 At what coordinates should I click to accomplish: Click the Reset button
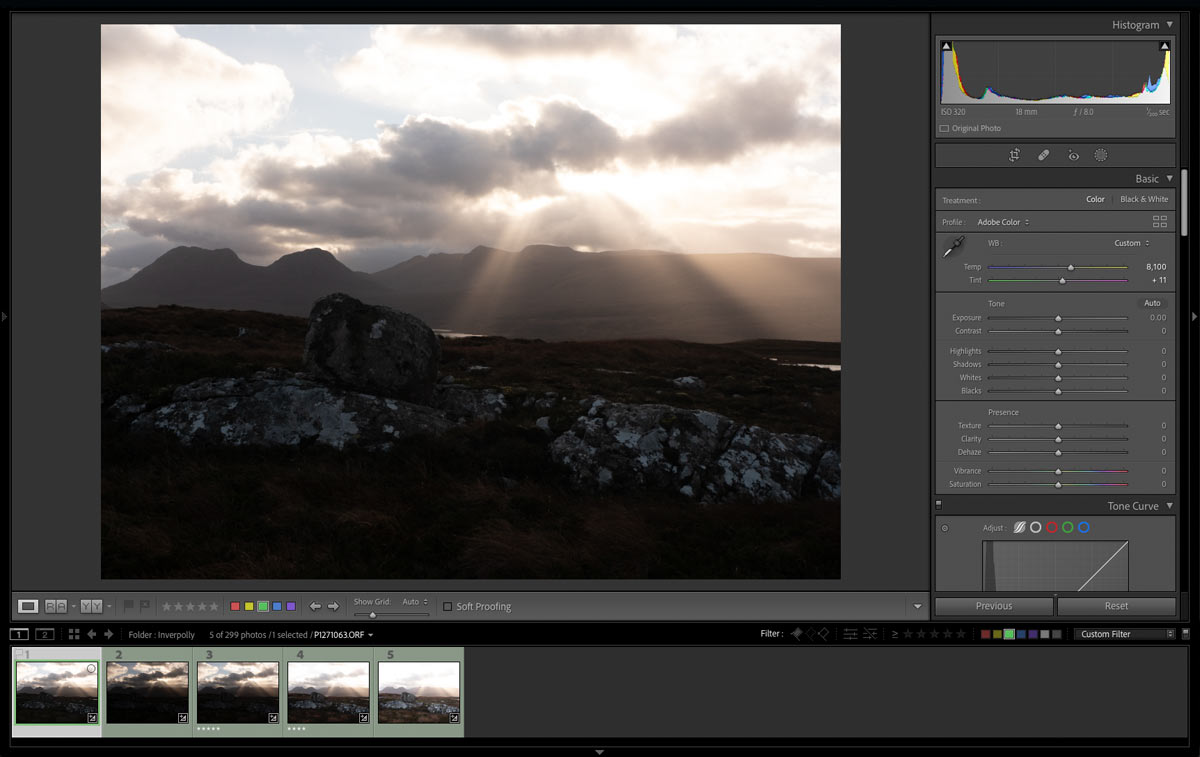1116,606
